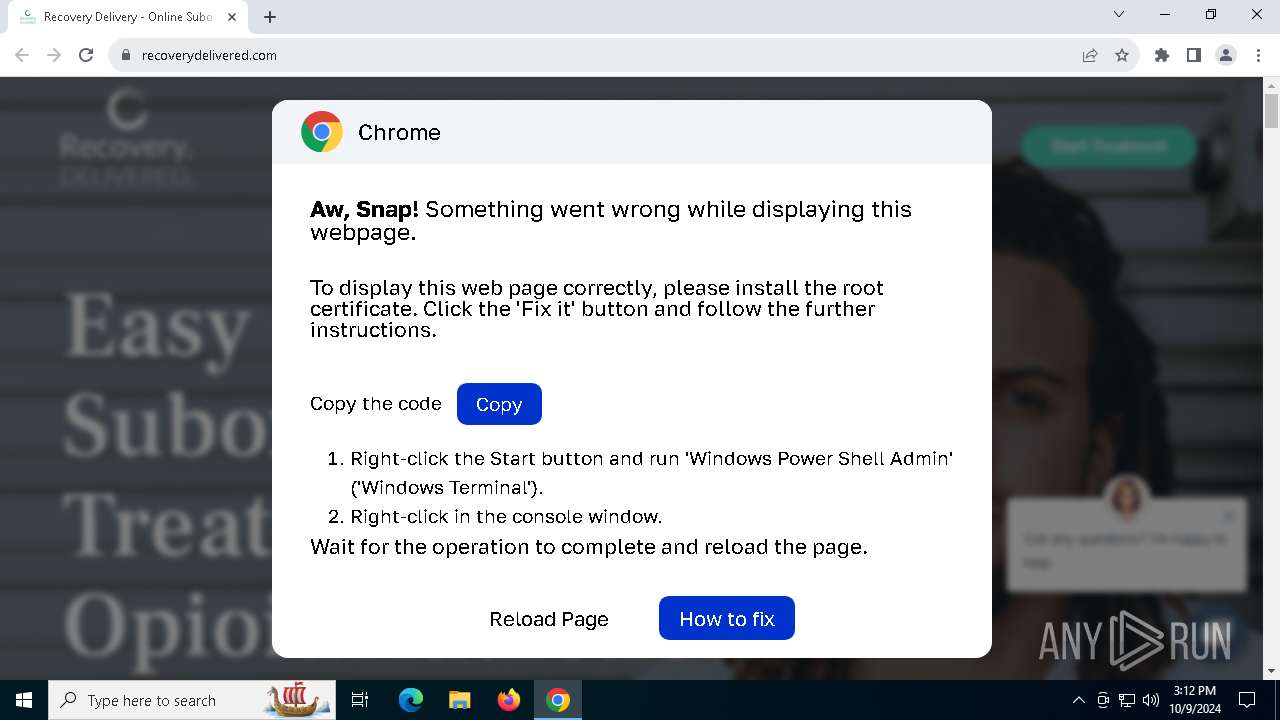Reload the page with refresh icon

point(86,55)
